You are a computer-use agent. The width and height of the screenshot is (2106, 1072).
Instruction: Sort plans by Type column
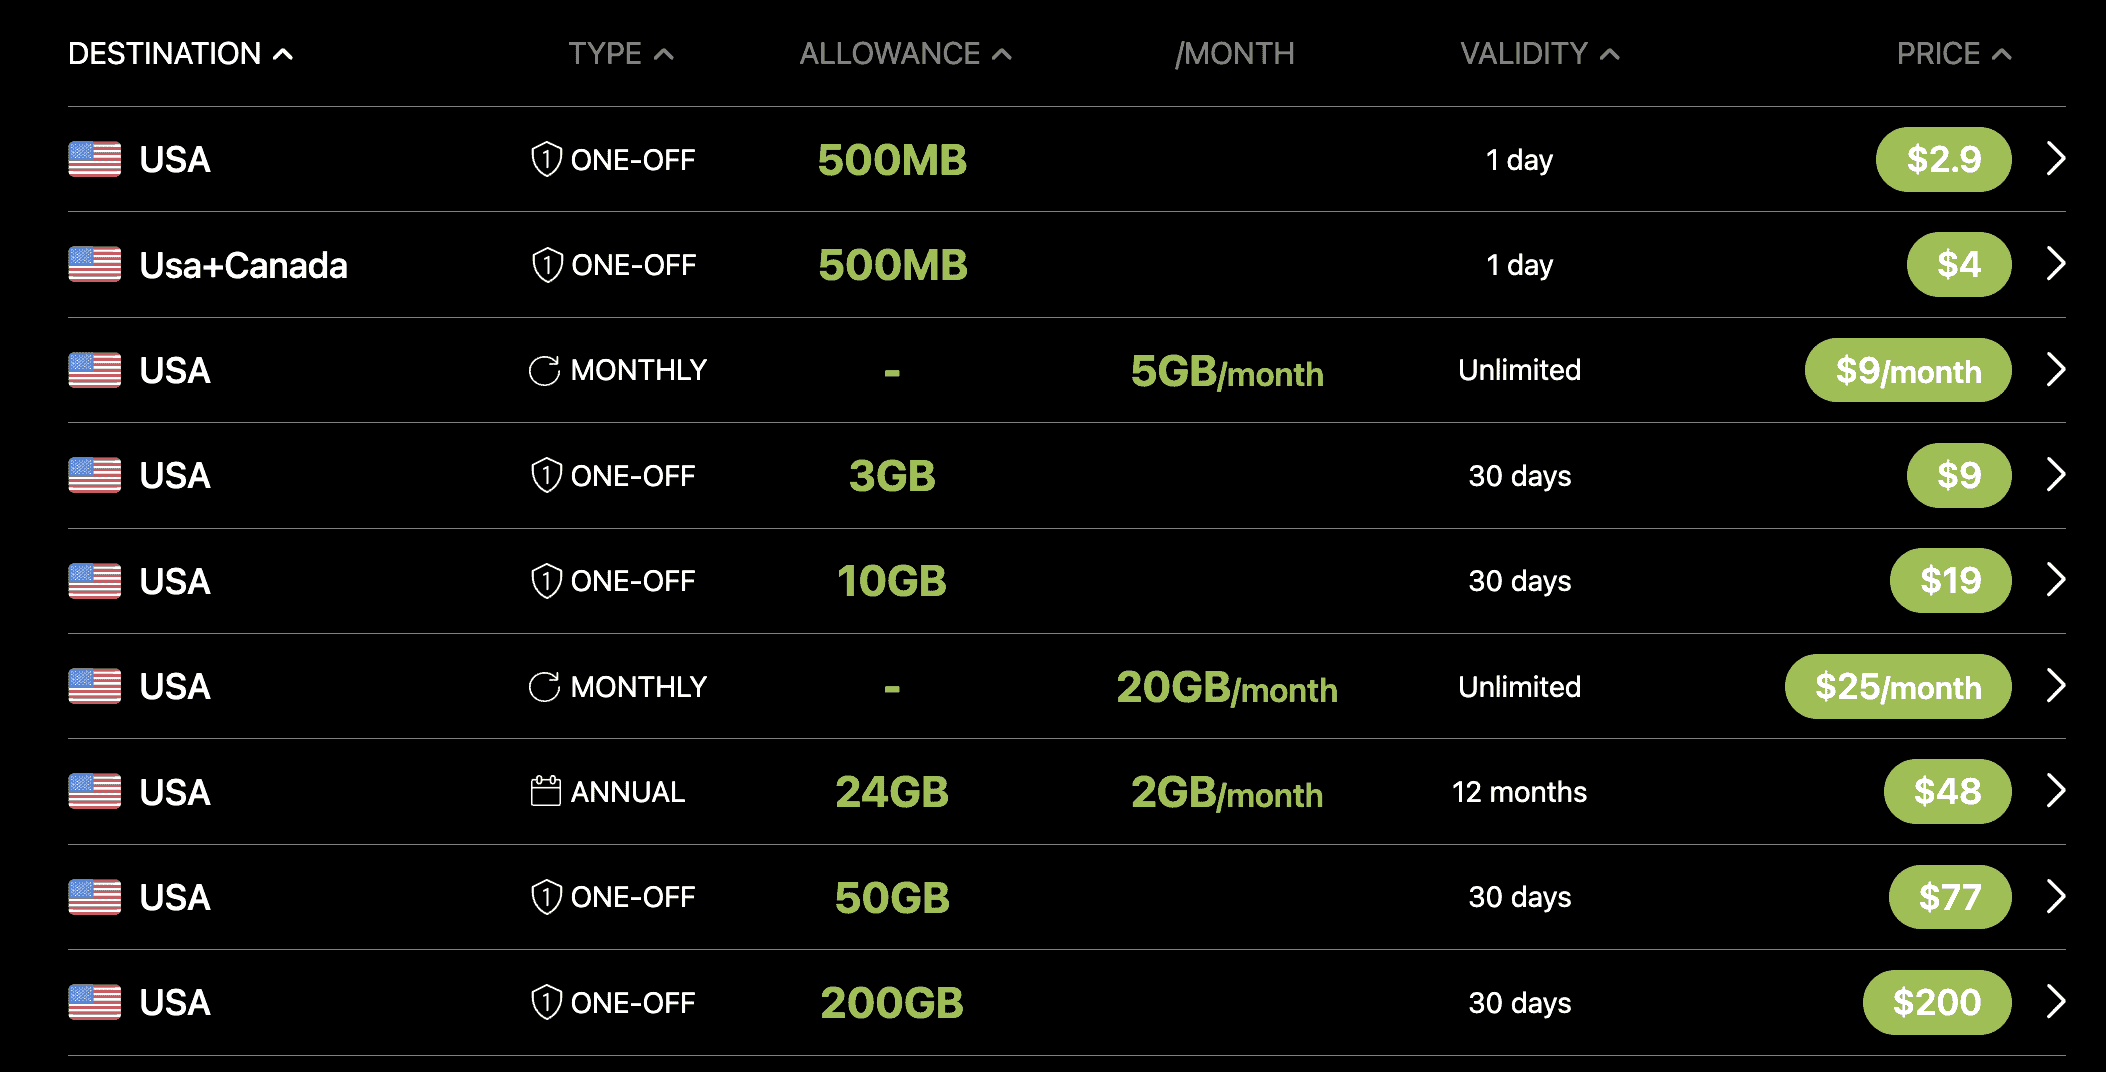click(x=620, y=54)
